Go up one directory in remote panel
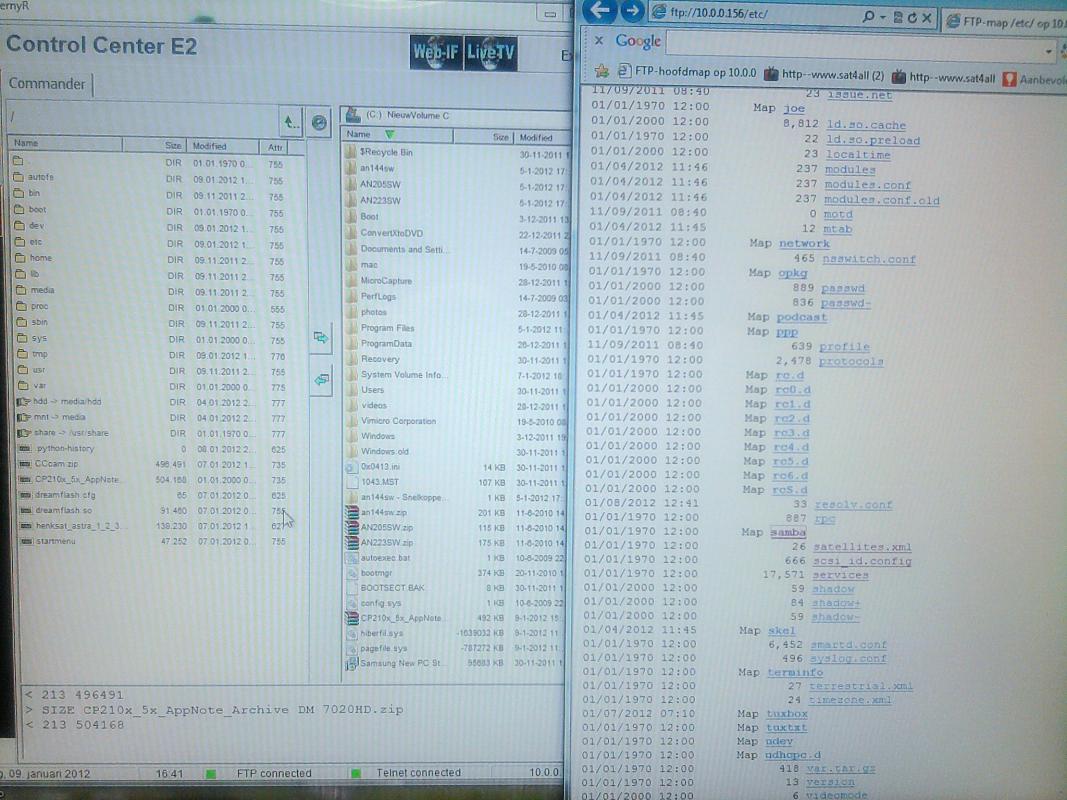Image resolution: width=1067 pixels, height=800 pixels. coord(291,122)
